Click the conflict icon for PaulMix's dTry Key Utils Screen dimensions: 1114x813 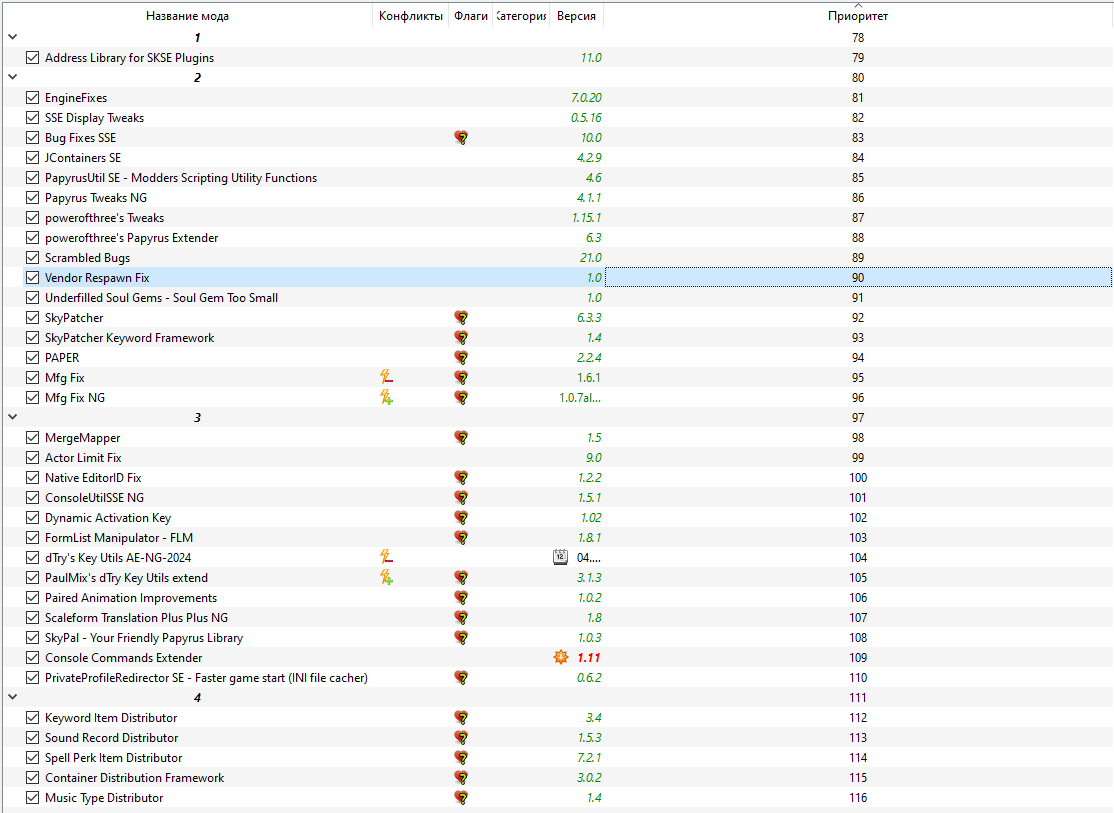386,578
